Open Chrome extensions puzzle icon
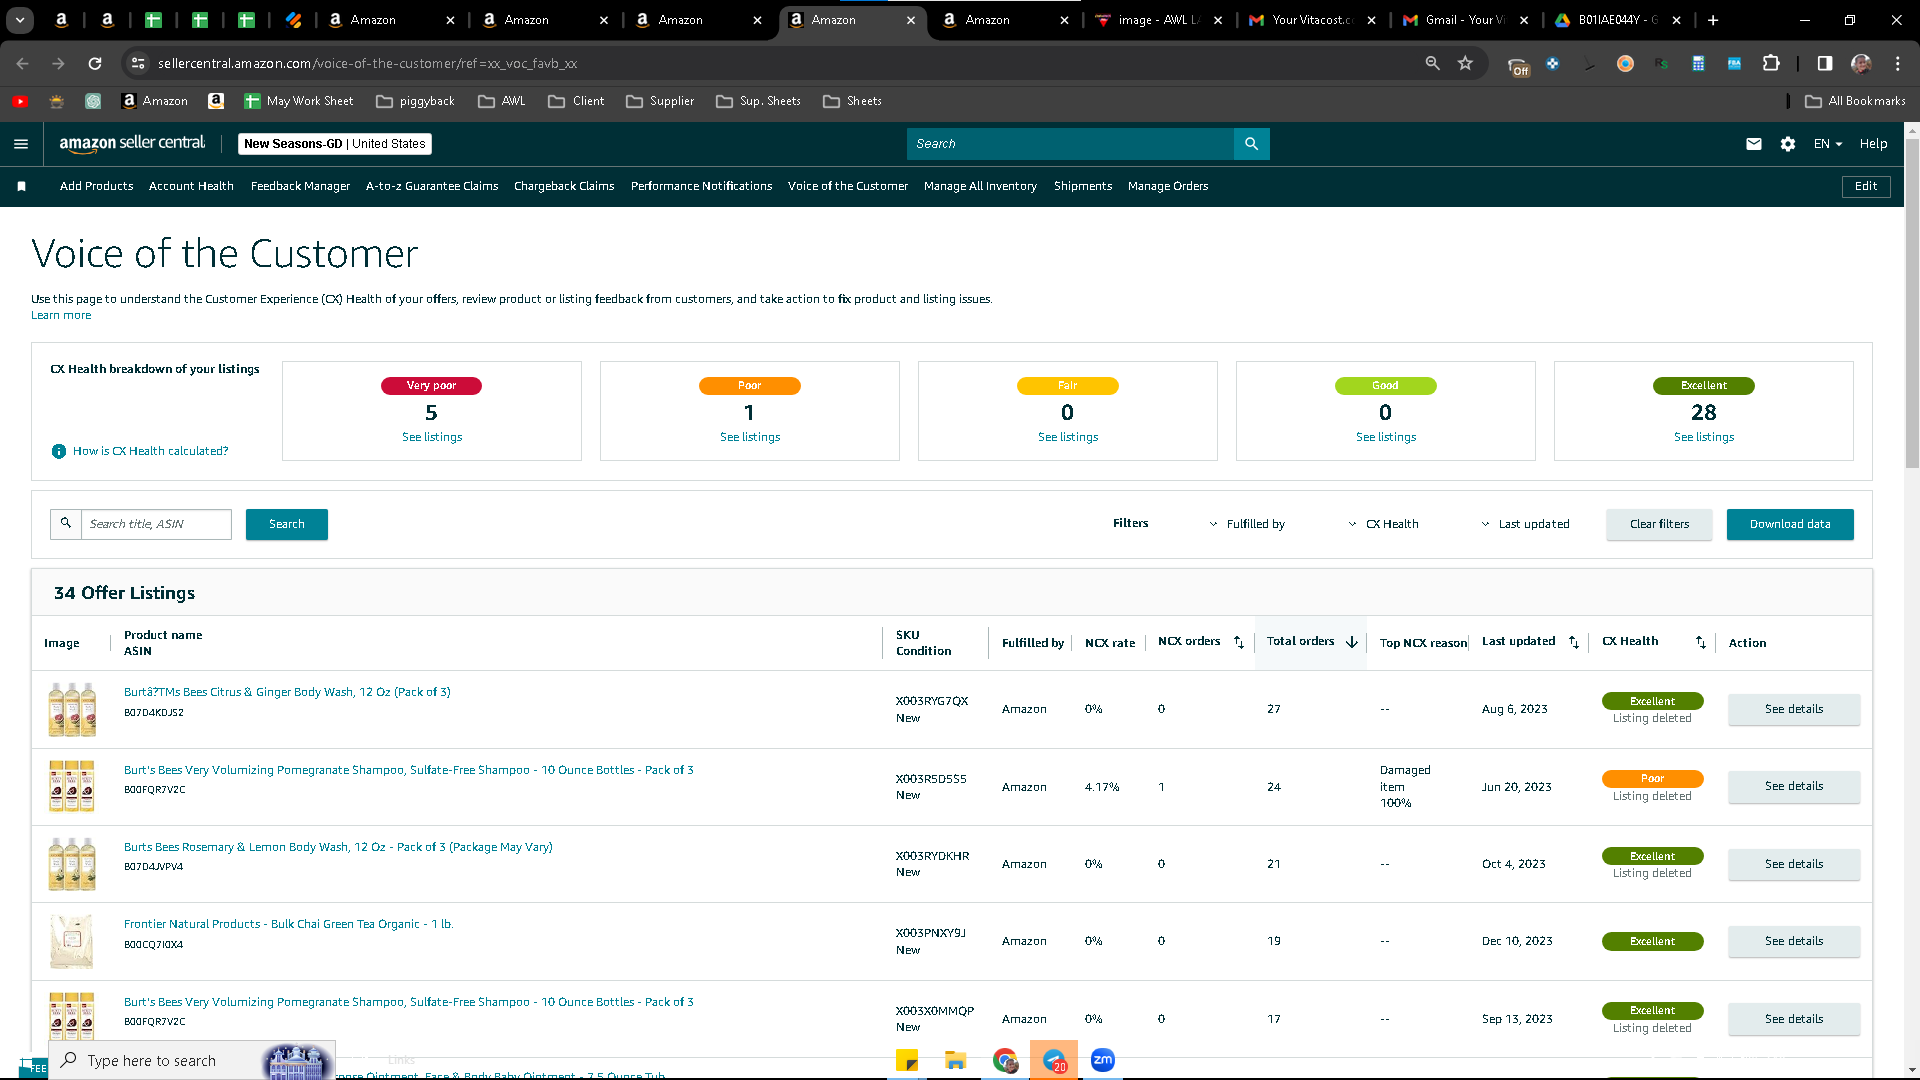1920x1080 pixels. coord(1771,63)
